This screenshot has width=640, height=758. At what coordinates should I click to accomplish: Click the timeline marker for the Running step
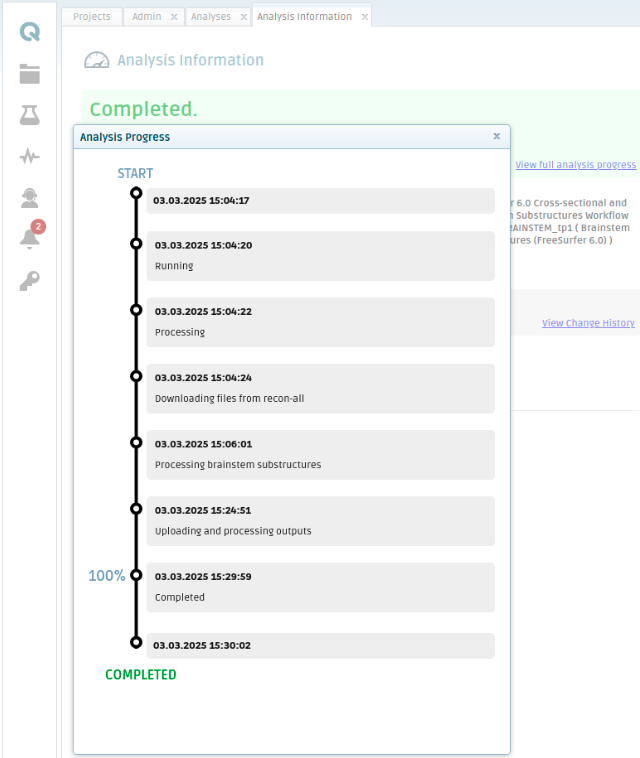point(136,244)
